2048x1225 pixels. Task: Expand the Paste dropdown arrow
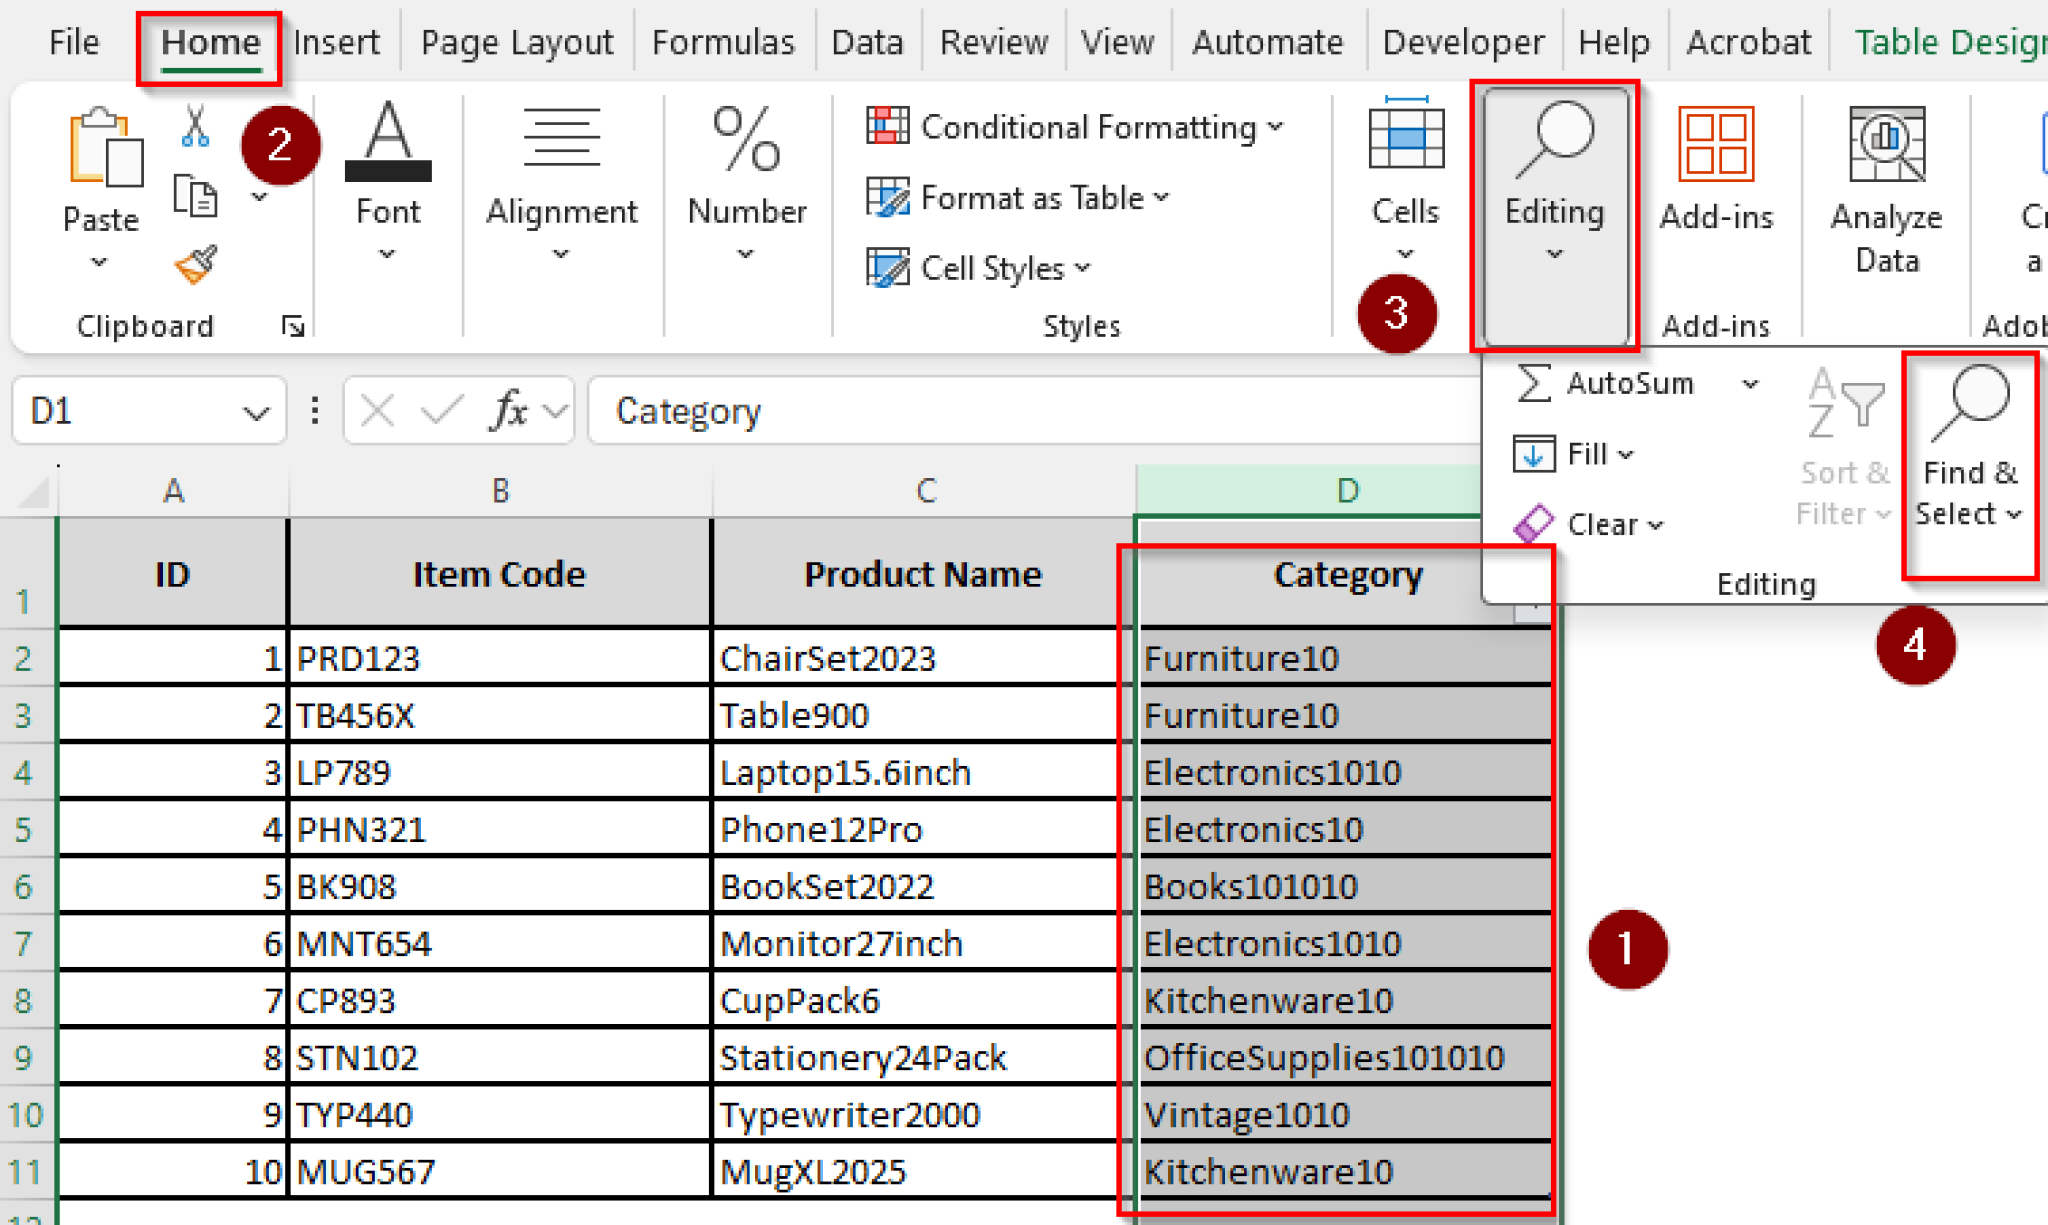[98, 262]
